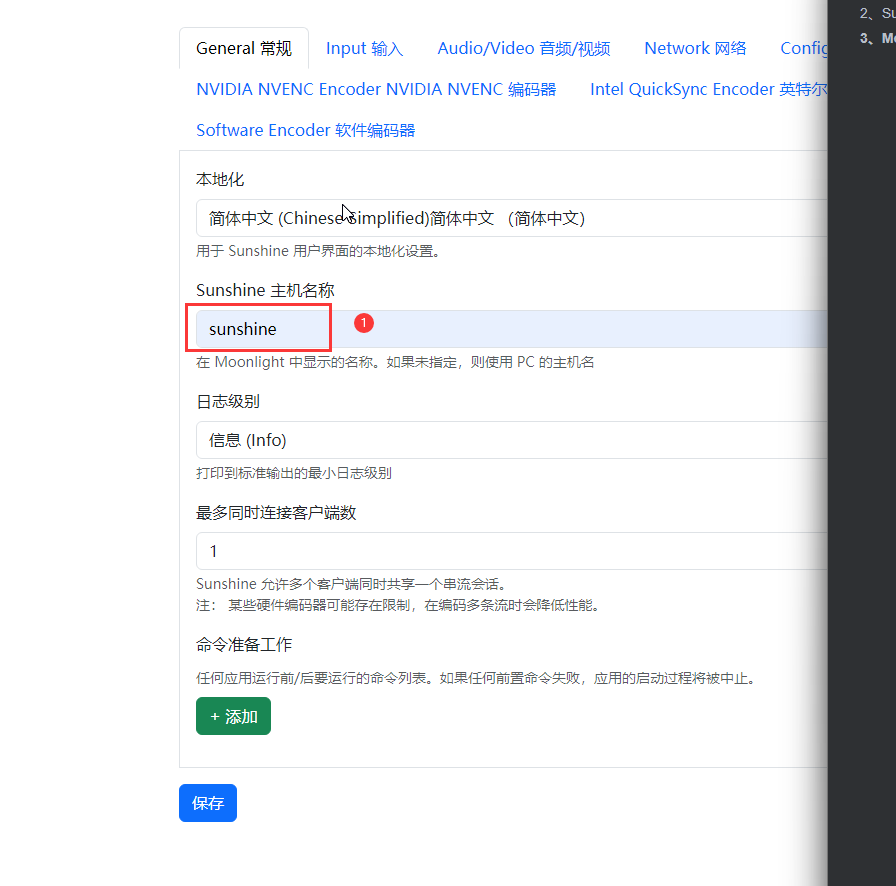The height and width of the screenshot is (886, 896).
Task: Click the Moonlight 中显示的名称 description
Action: point(395,362)
